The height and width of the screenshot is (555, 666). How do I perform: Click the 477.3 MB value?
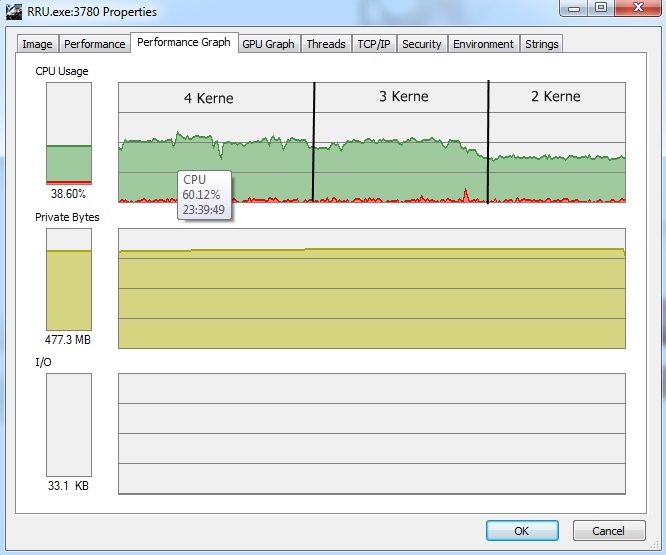coord(68,340)
